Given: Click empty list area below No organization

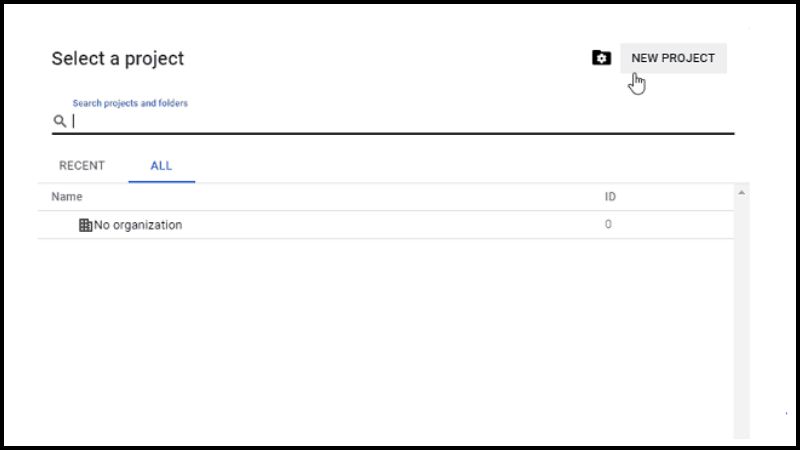Looking at the screenshot, I should (386, 337).
